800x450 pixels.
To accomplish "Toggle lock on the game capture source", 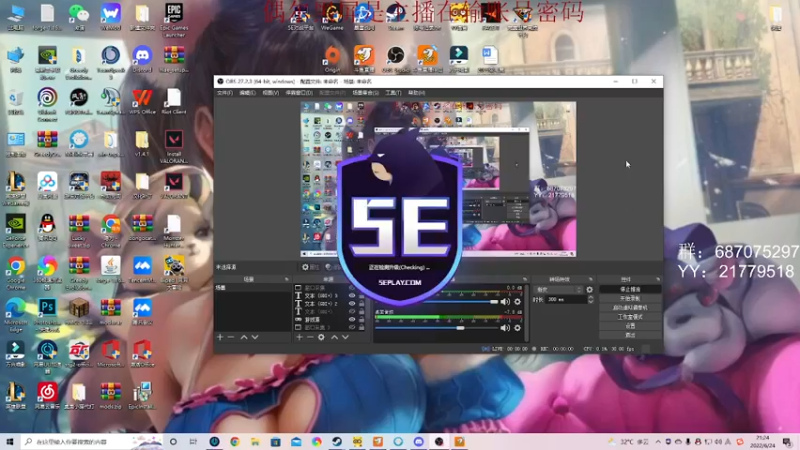I will tap(362, 319).
